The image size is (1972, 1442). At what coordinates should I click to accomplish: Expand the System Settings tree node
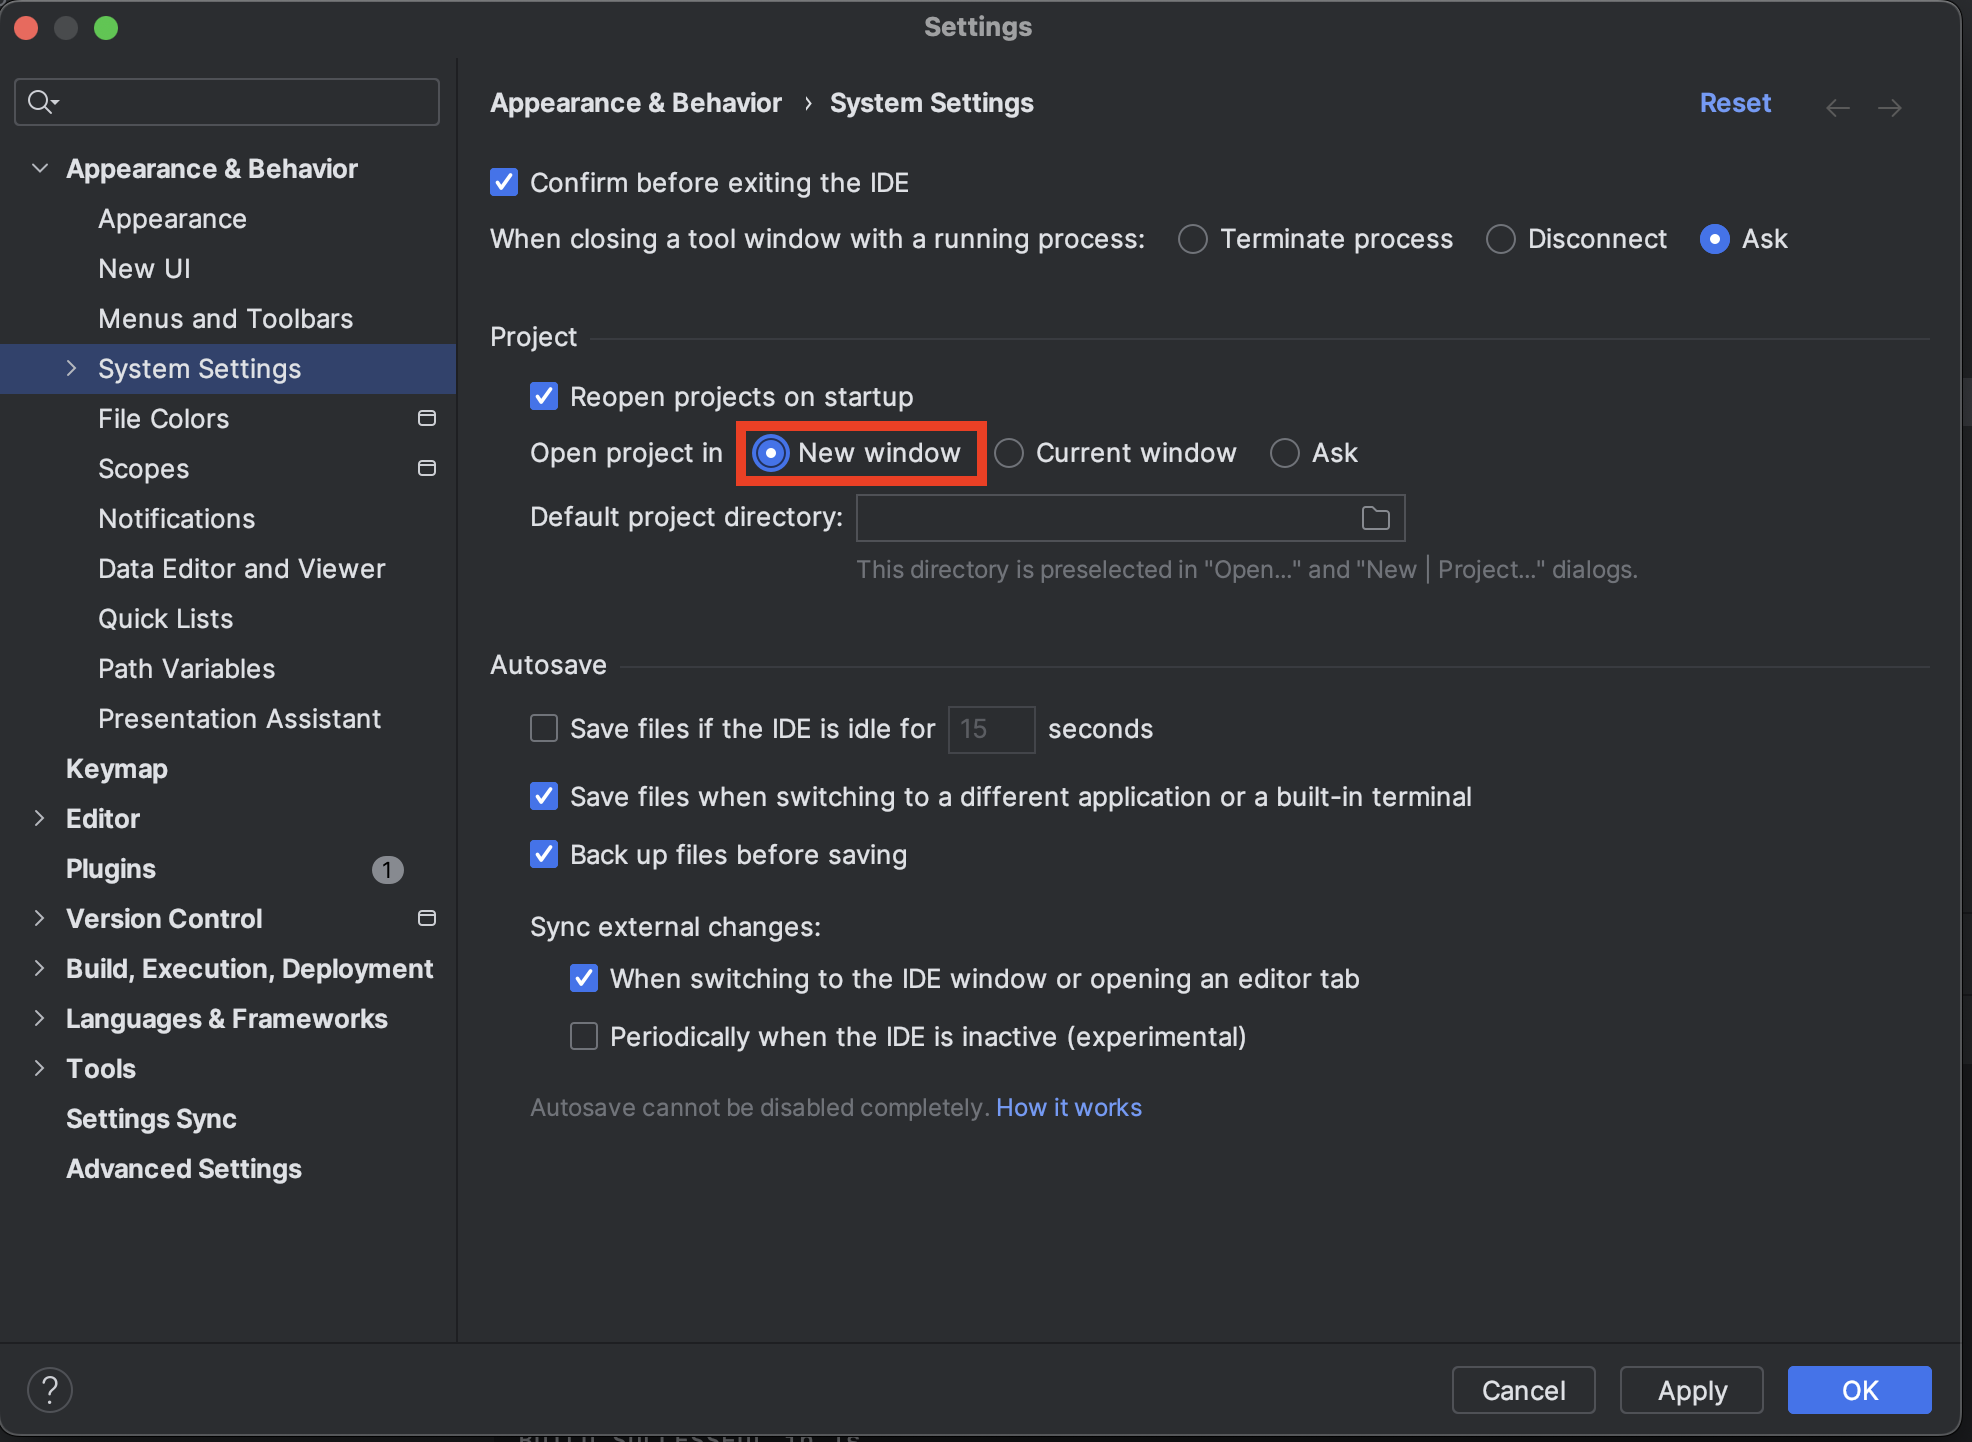pos(71,368)
